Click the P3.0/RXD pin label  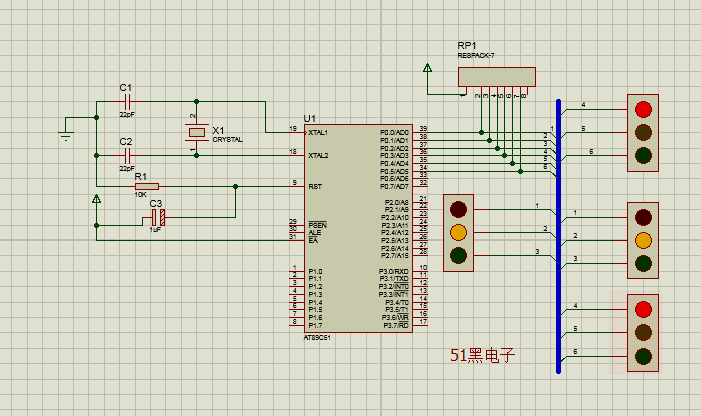pos(394,272)
